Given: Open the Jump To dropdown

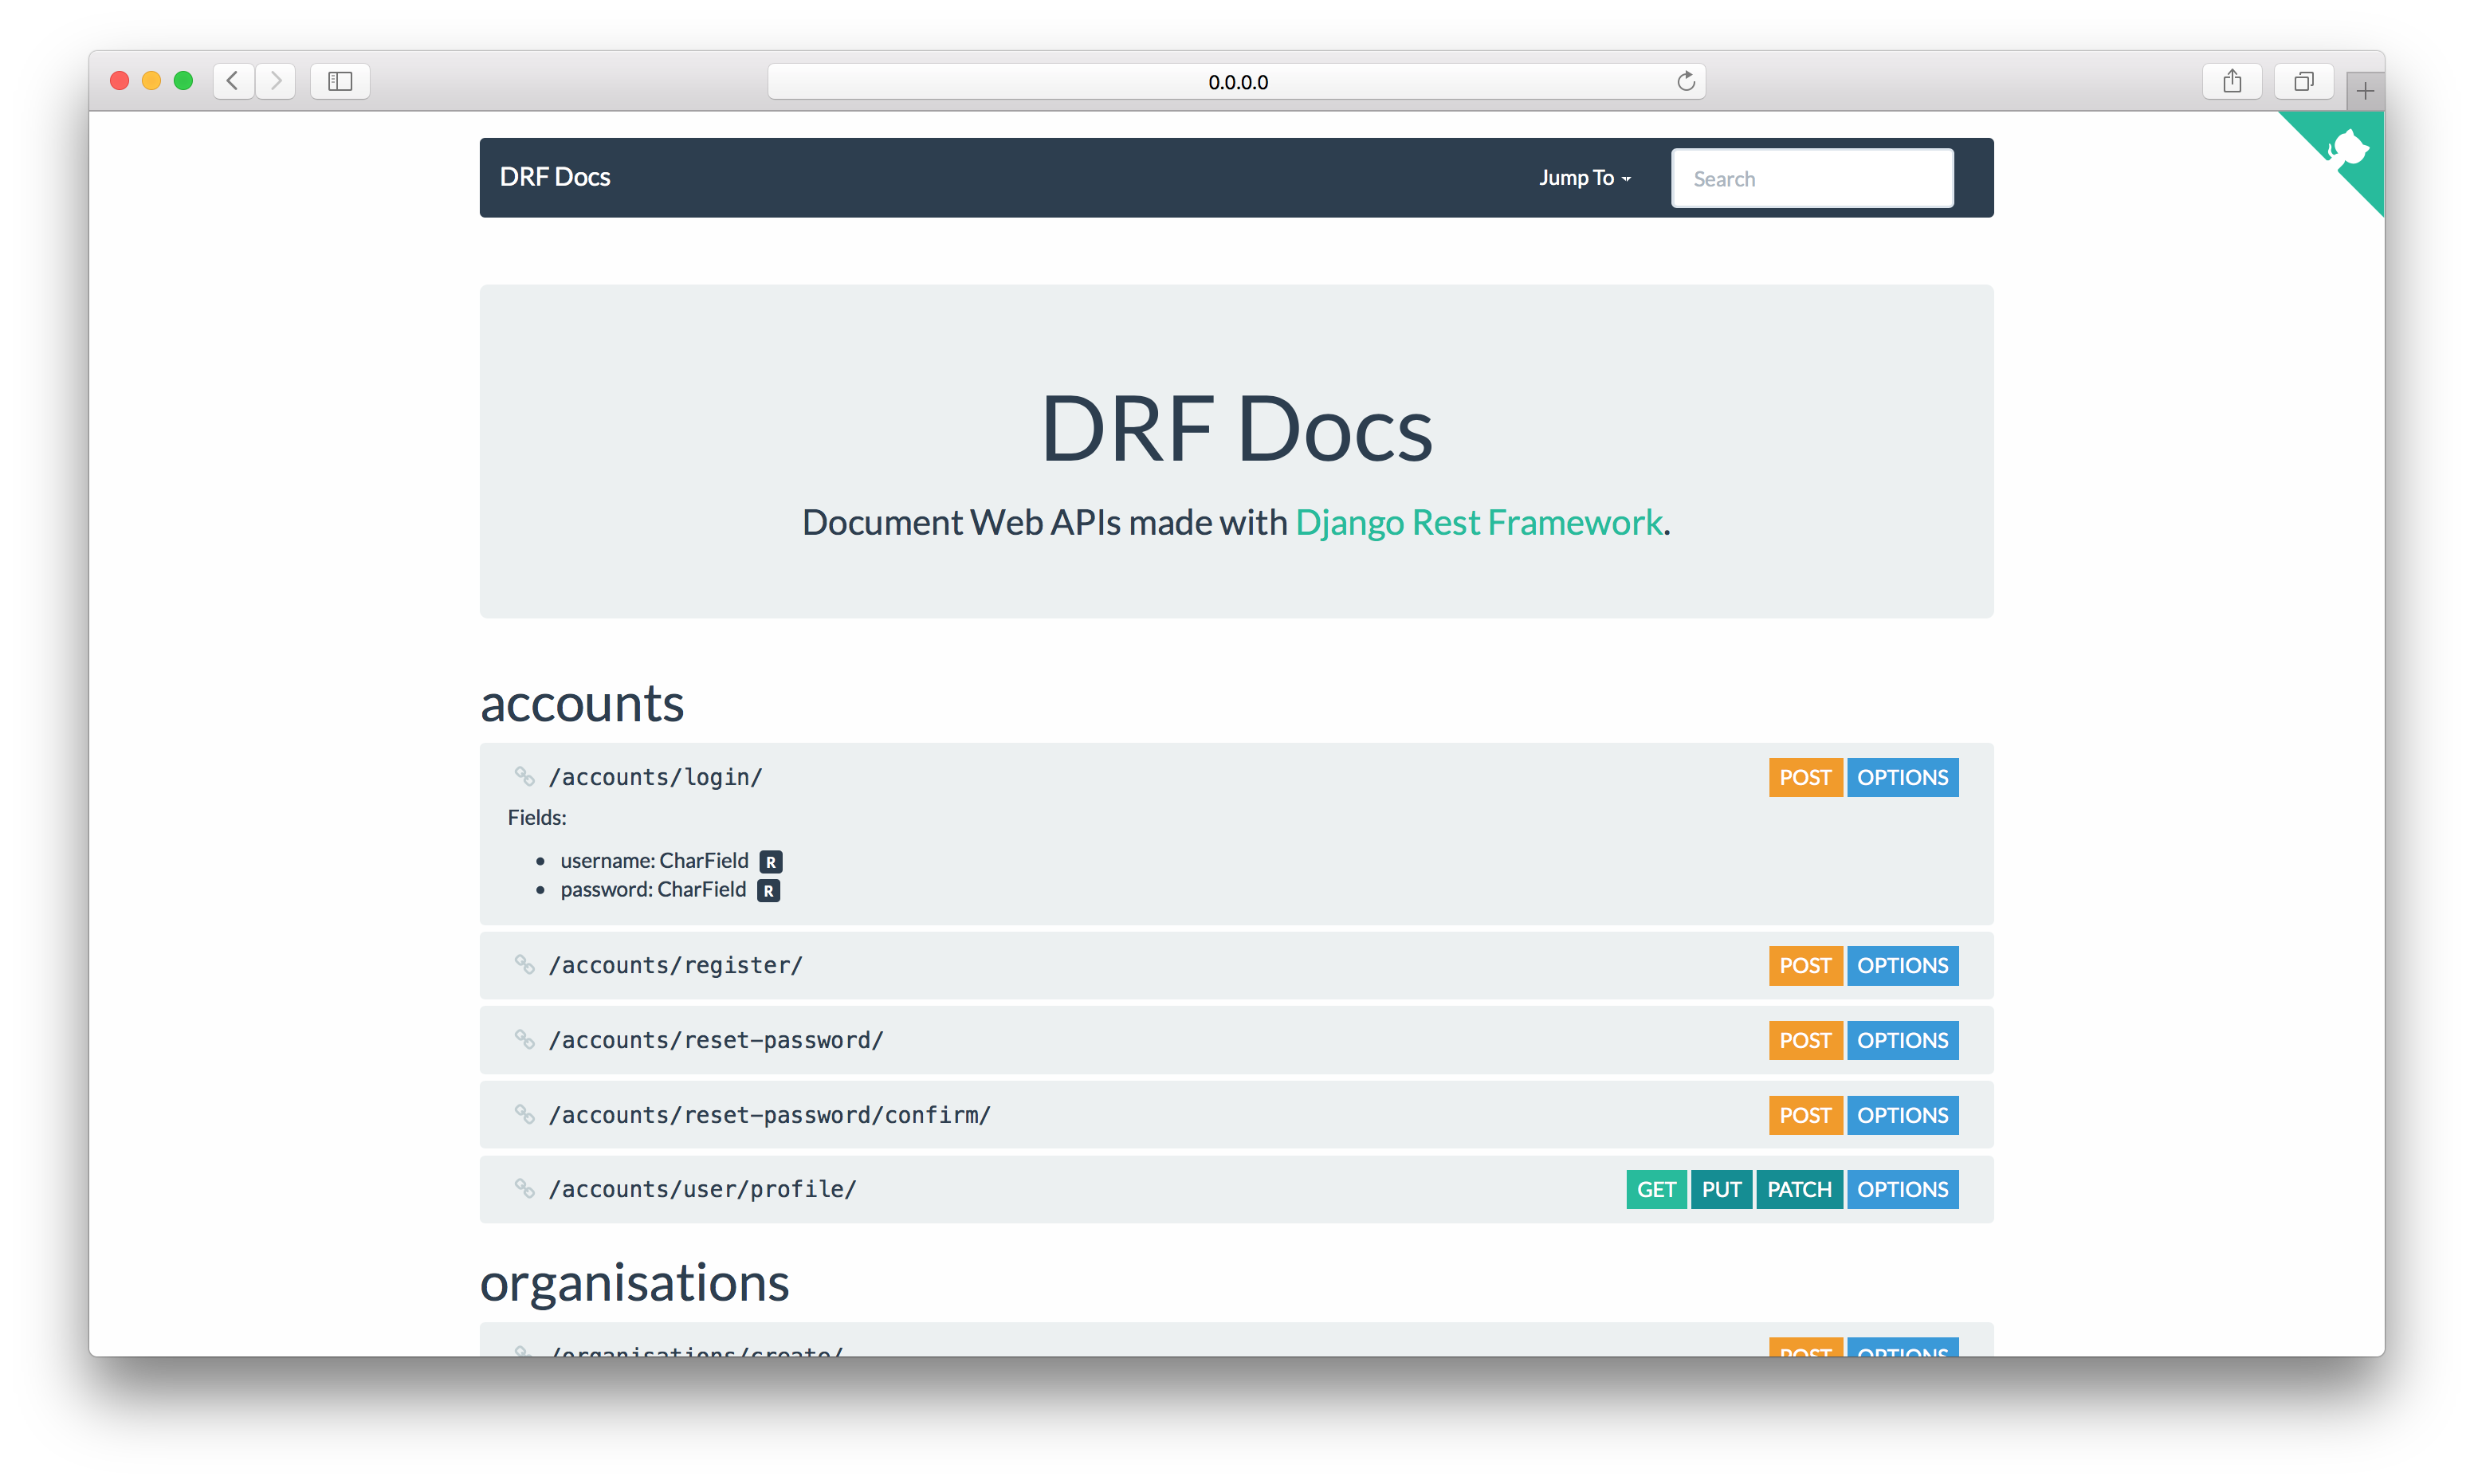Looking at the screenshot, I should (x=1584, y=178).
